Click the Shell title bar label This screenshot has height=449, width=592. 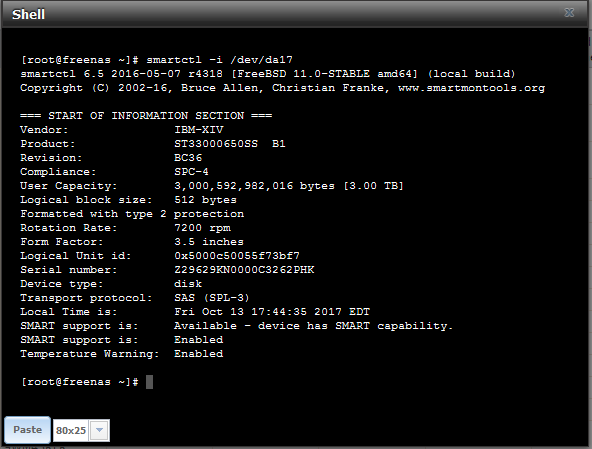(28, 14)
